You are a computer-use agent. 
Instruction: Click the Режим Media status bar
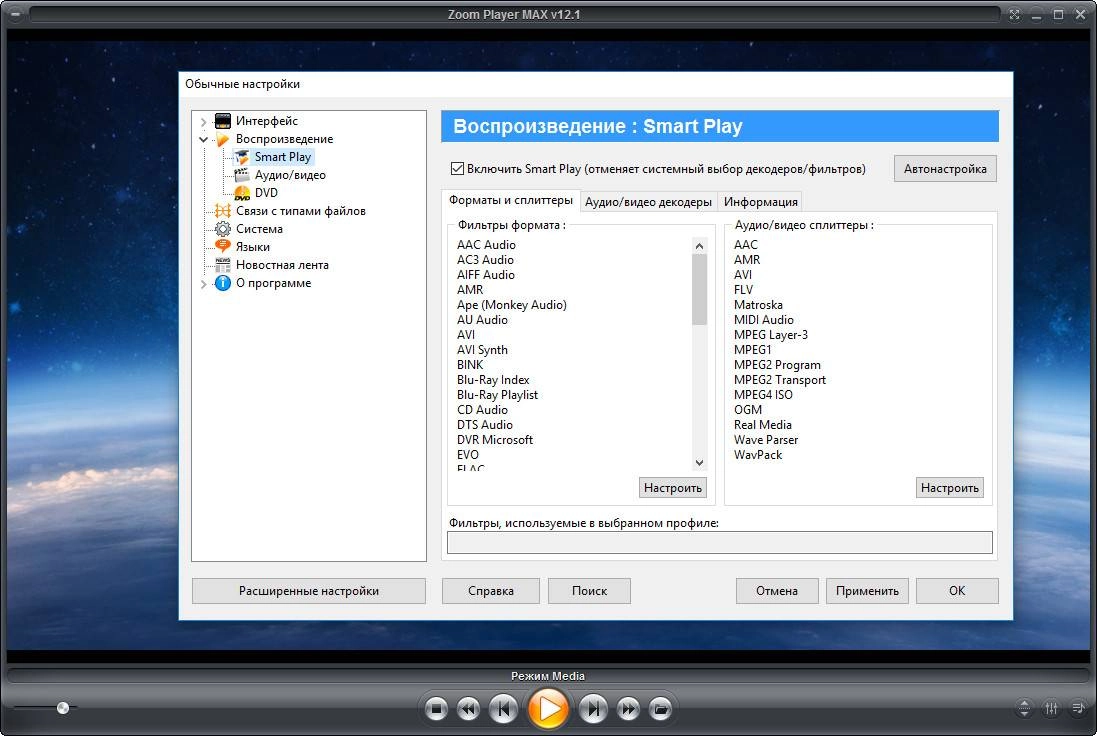[x=548, y=676]
